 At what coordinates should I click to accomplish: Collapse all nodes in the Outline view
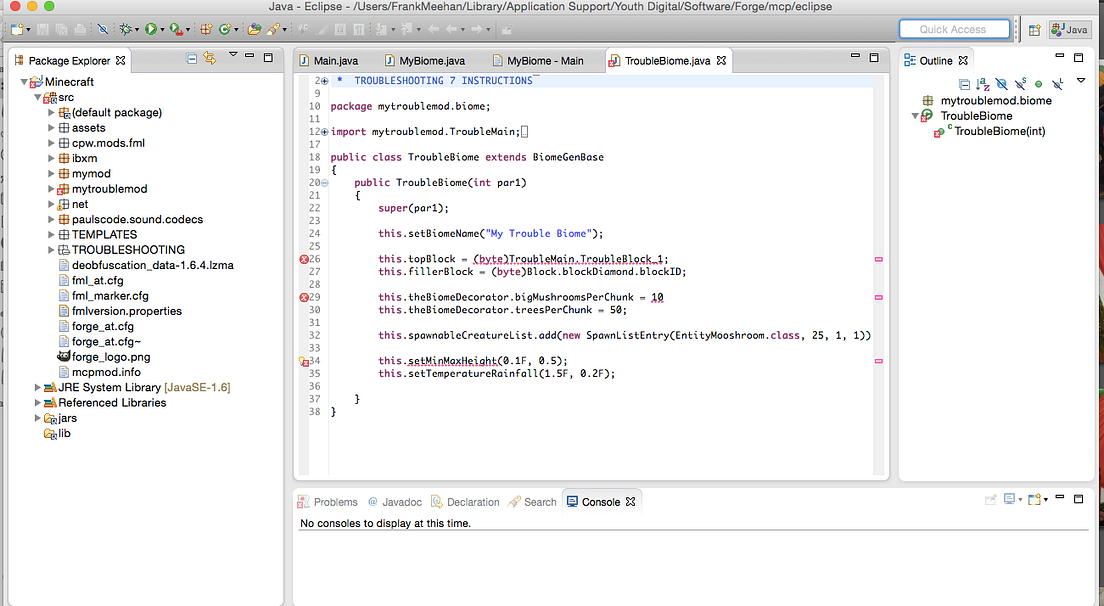coord(965,84)
